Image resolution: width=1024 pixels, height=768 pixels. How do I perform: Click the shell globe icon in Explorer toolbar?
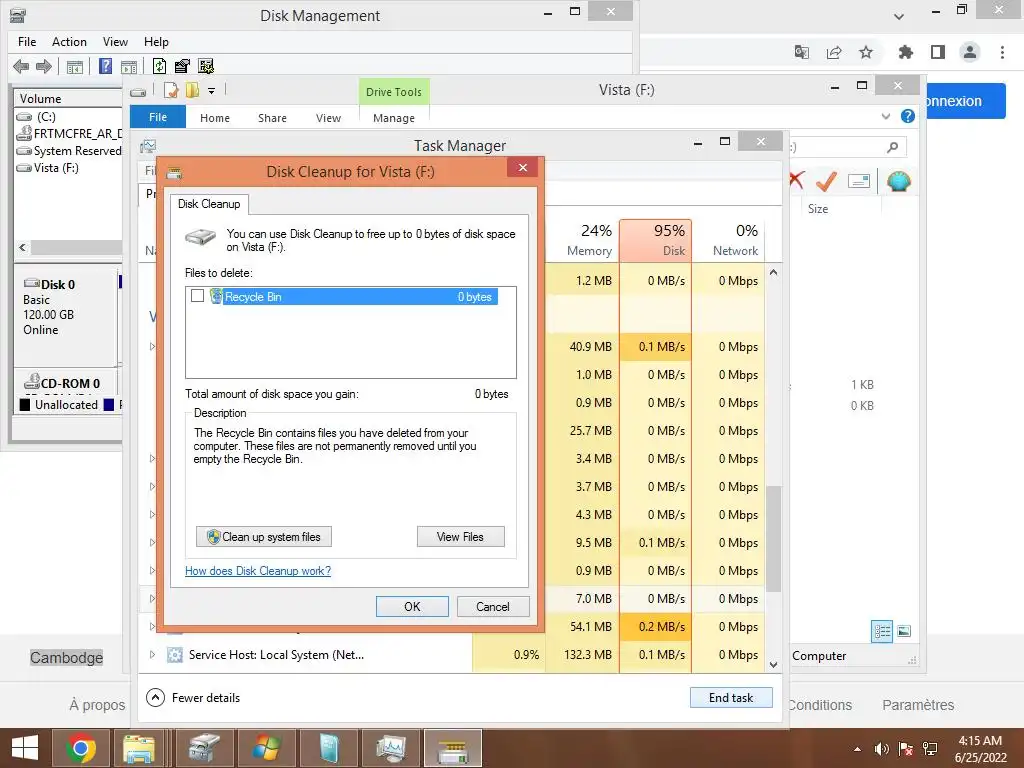pos(899,181)
